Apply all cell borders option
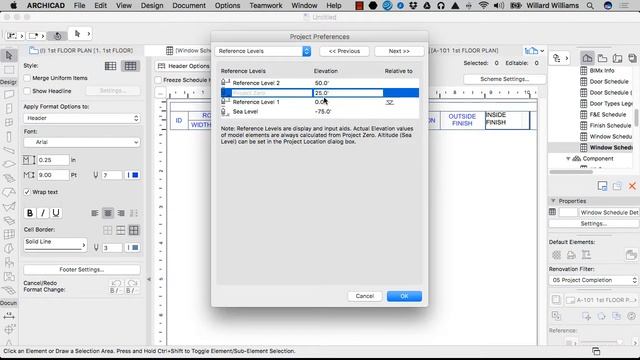The width and height of the screenshot is (640, 360). coord(133,230)
